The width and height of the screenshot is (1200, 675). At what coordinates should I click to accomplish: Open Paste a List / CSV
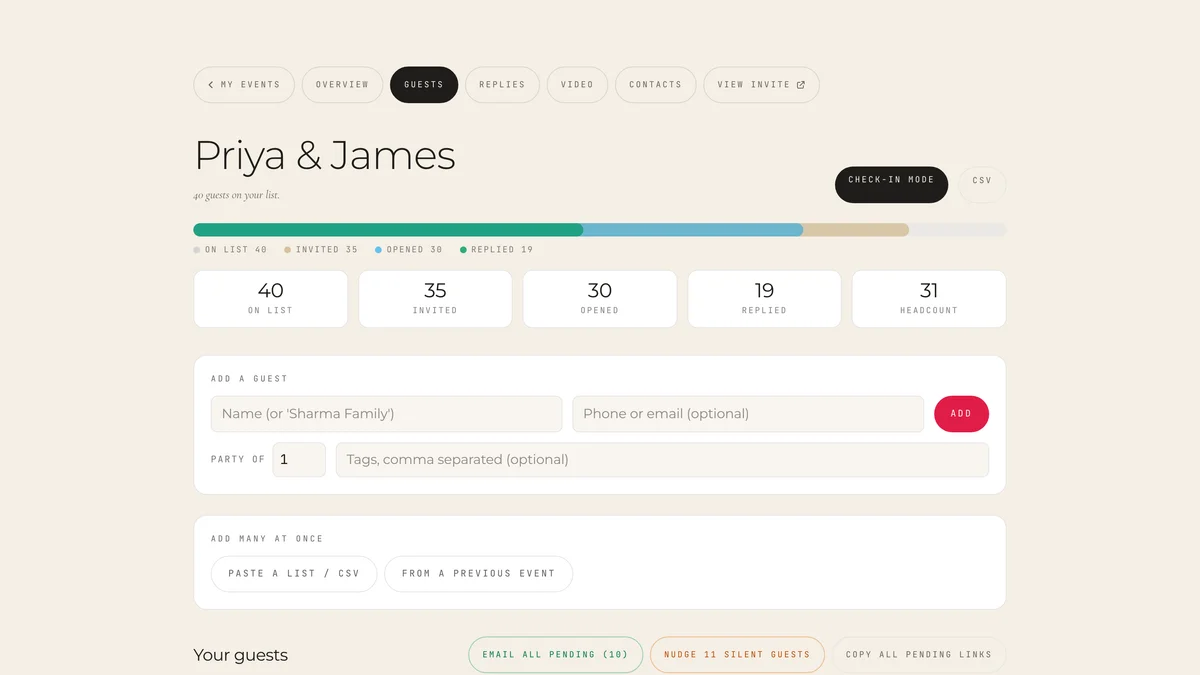(x=294, y=574)
